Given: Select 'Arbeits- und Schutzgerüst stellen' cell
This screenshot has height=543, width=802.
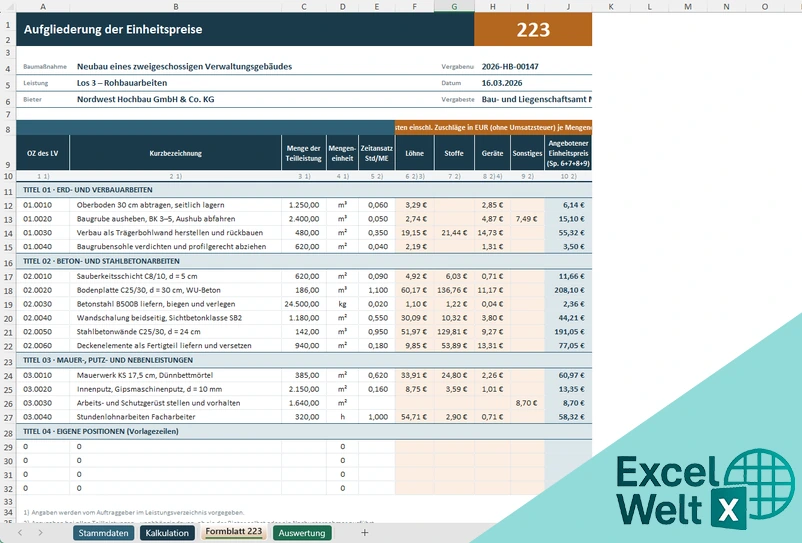Looking at the screenshot, I should click(175, 403).
